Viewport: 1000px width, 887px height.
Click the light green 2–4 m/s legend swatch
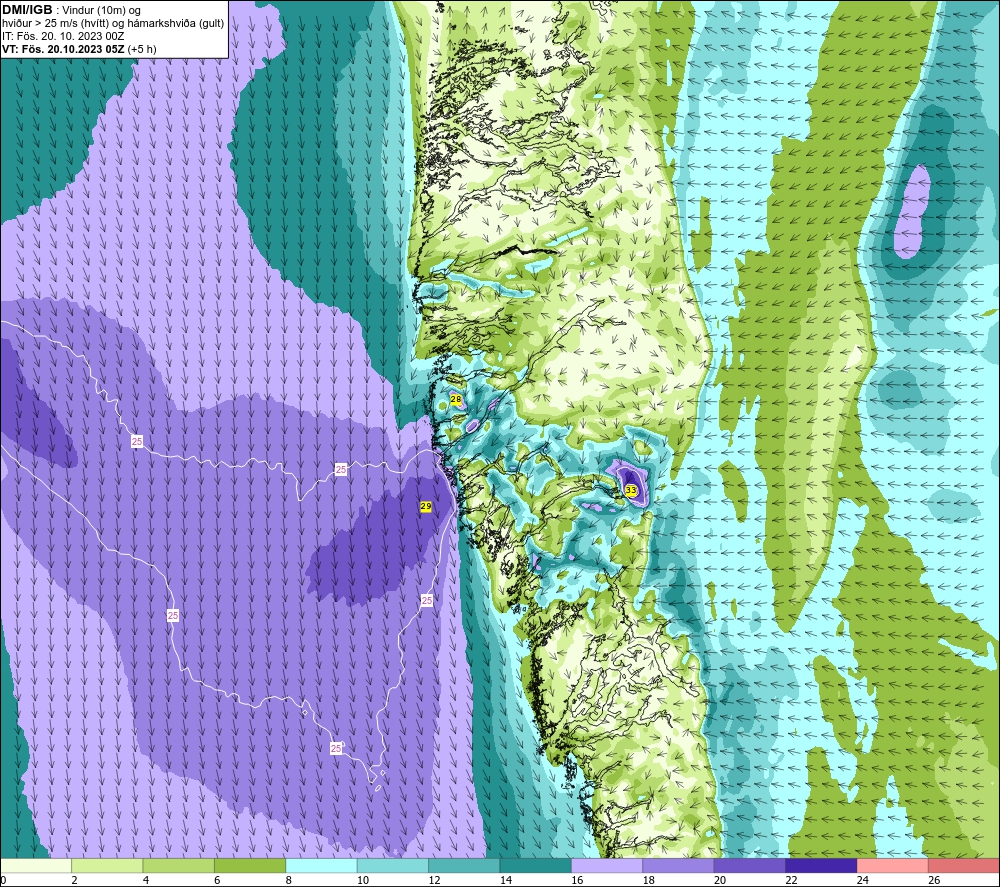click(x=107, y=866)
